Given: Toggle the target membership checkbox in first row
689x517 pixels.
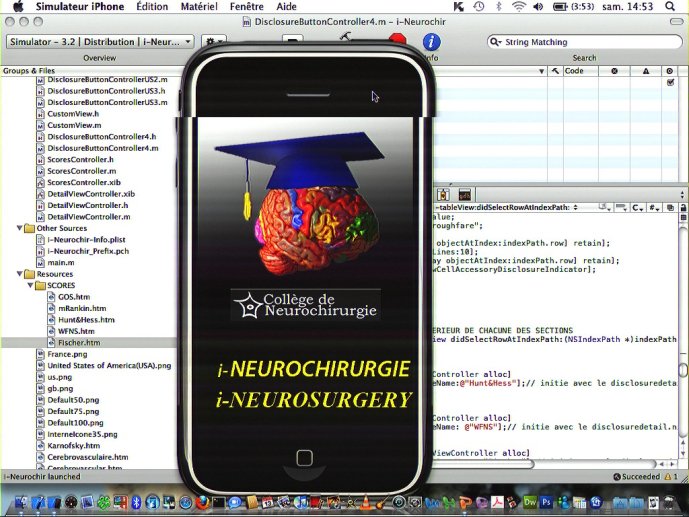Looking at the screenshot, I should pos(670,82).
